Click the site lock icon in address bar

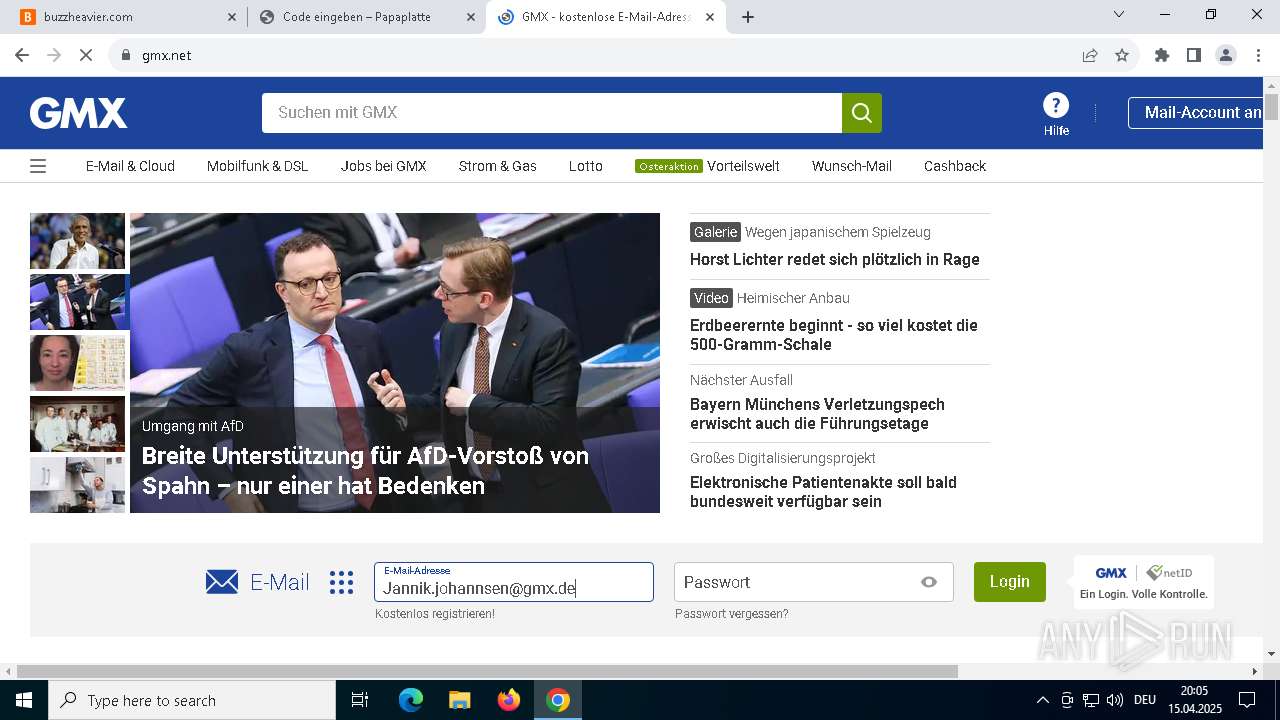tap(125, 55)
